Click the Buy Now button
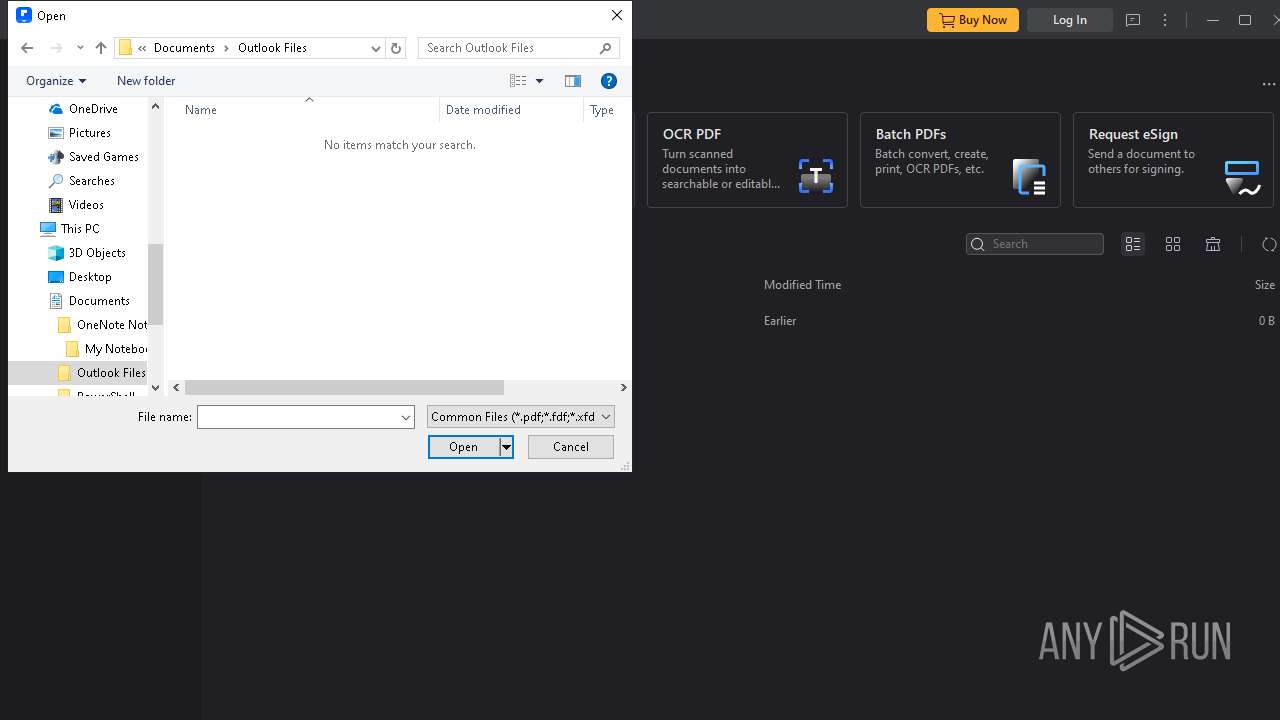Image resolution: width=1280 pixels, height=720 pixels. pyautogui.click(x=973, y=20)
